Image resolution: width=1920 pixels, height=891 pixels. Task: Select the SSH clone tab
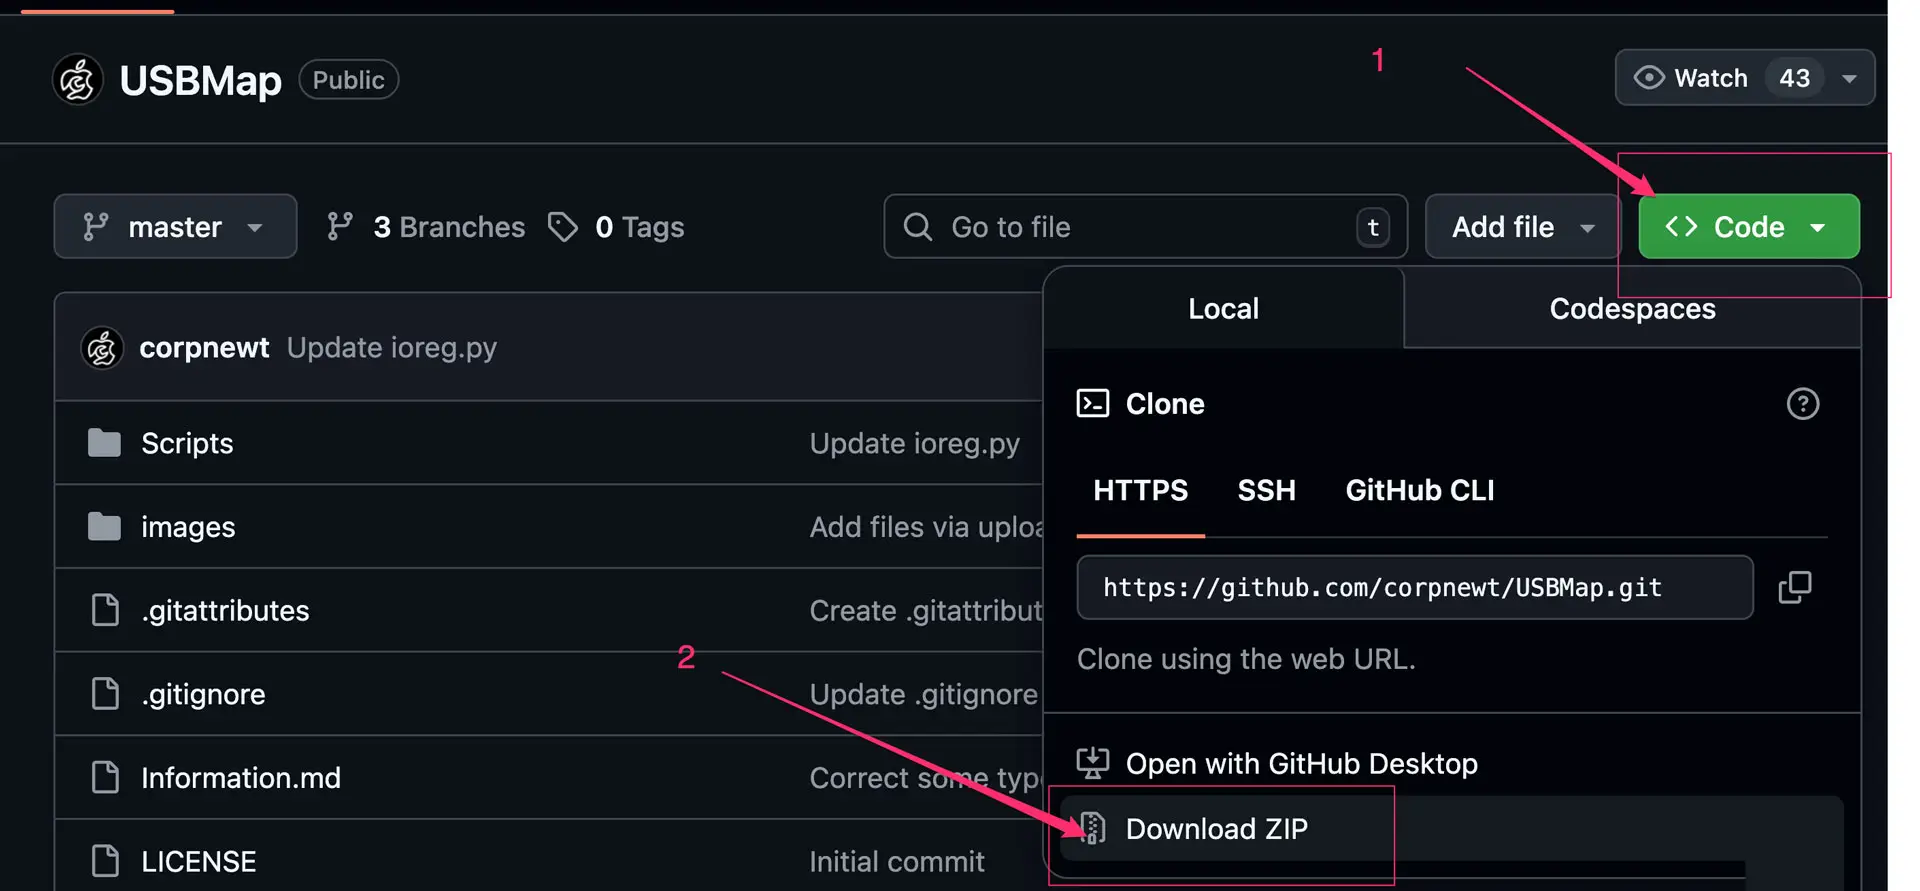click(1266, 490)
